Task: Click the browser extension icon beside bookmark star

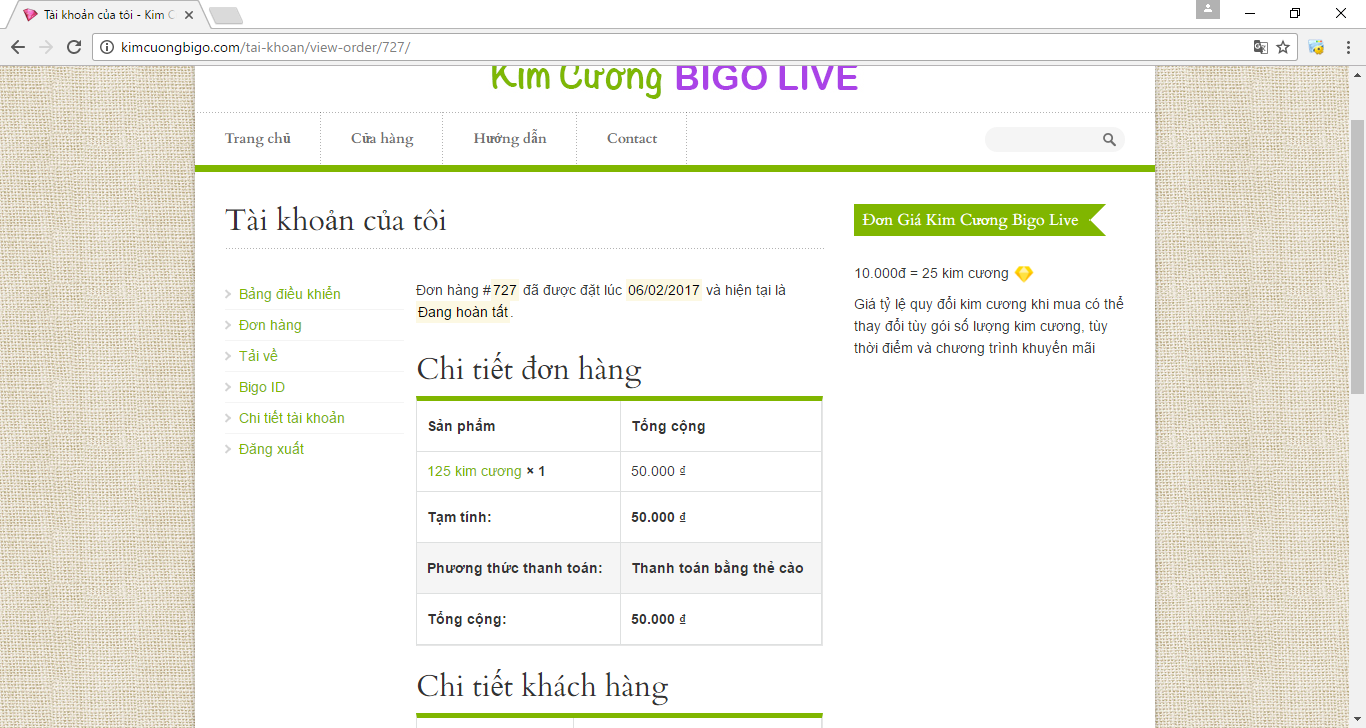Action: [1316, 47]
